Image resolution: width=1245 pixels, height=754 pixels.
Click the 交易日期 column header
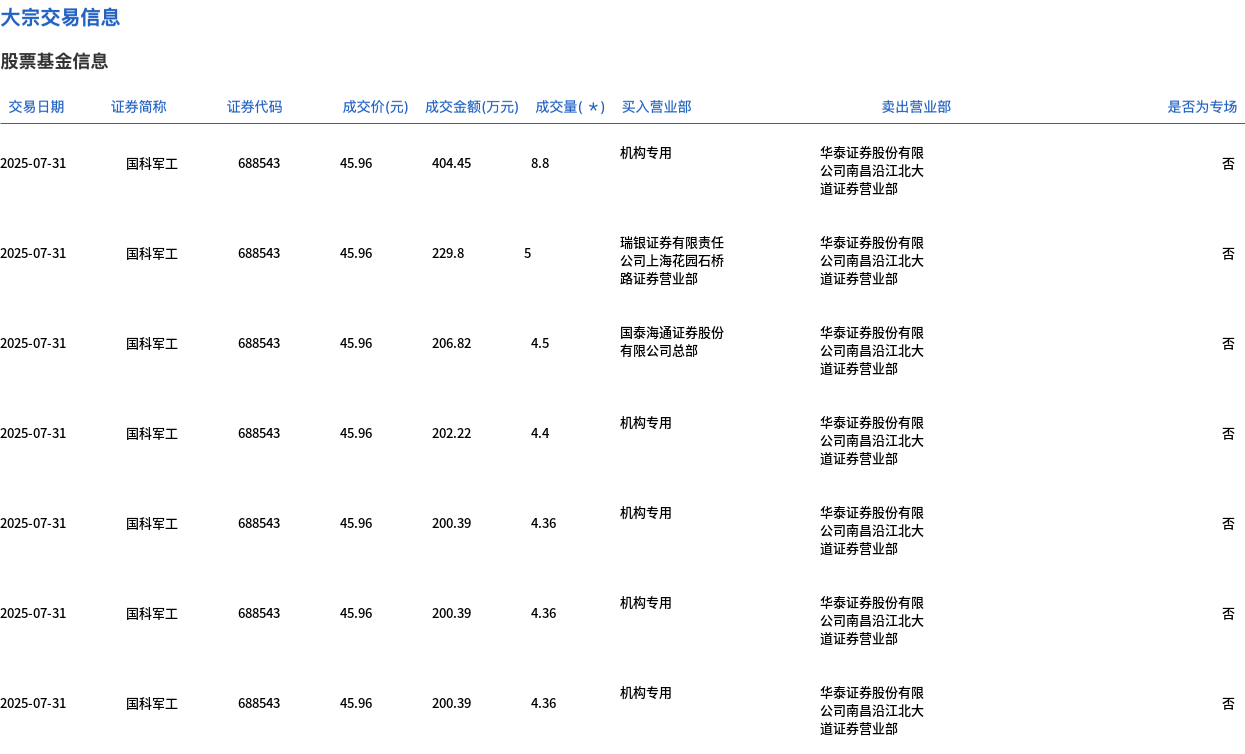(x=36, y=107)
